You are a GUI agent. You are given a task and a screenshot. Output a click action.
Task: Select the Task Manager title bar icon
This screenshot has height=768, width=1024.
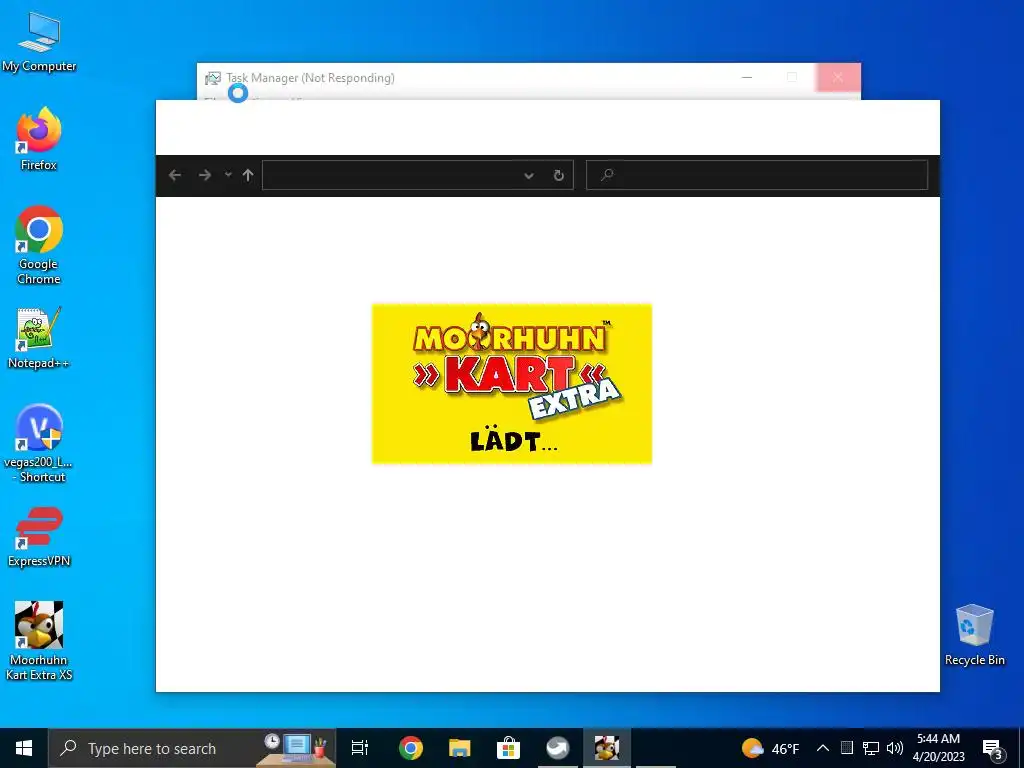[x=212, y=78]
